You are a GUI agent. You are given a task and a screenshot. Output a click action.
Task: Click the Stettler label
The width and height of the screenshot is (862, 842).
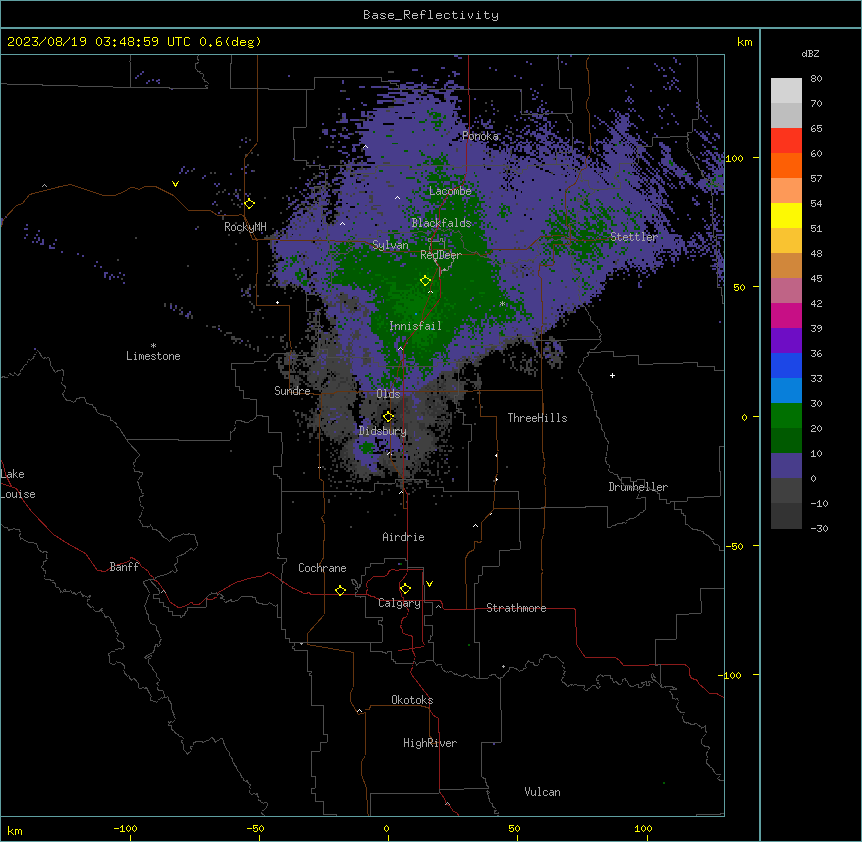pos(634,237)
